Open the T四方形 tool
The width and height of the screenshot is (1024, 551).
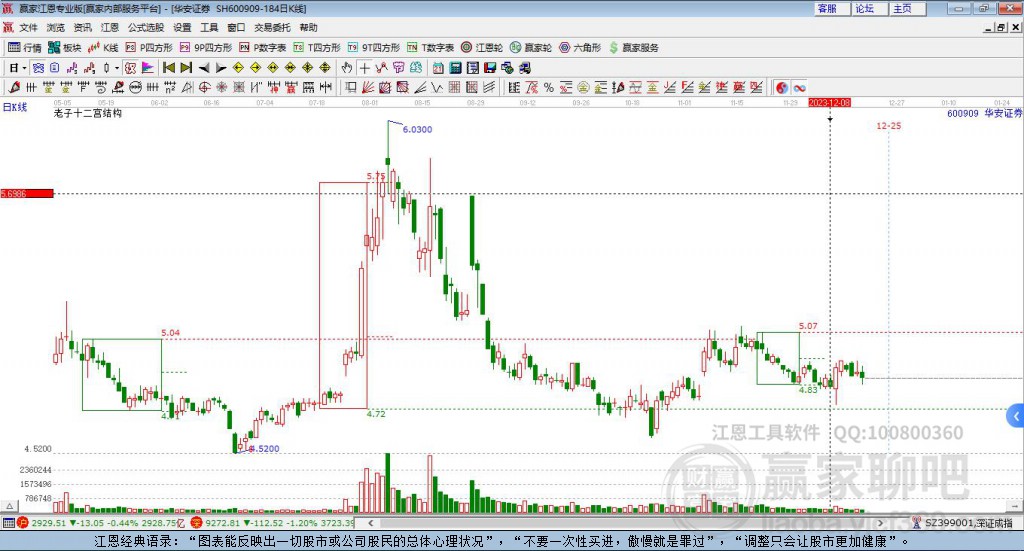pos(317,48)
